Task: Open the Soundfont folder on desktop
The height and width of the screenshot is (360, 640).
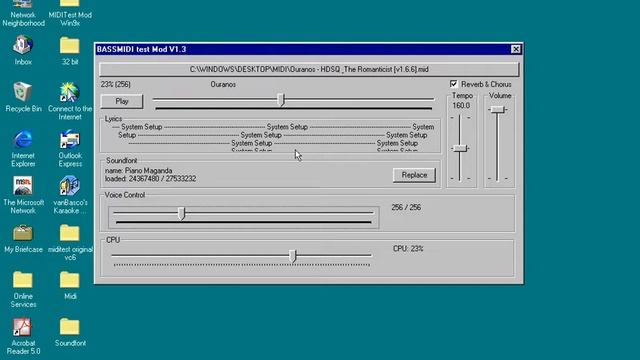Action: [x=70, y=332]
